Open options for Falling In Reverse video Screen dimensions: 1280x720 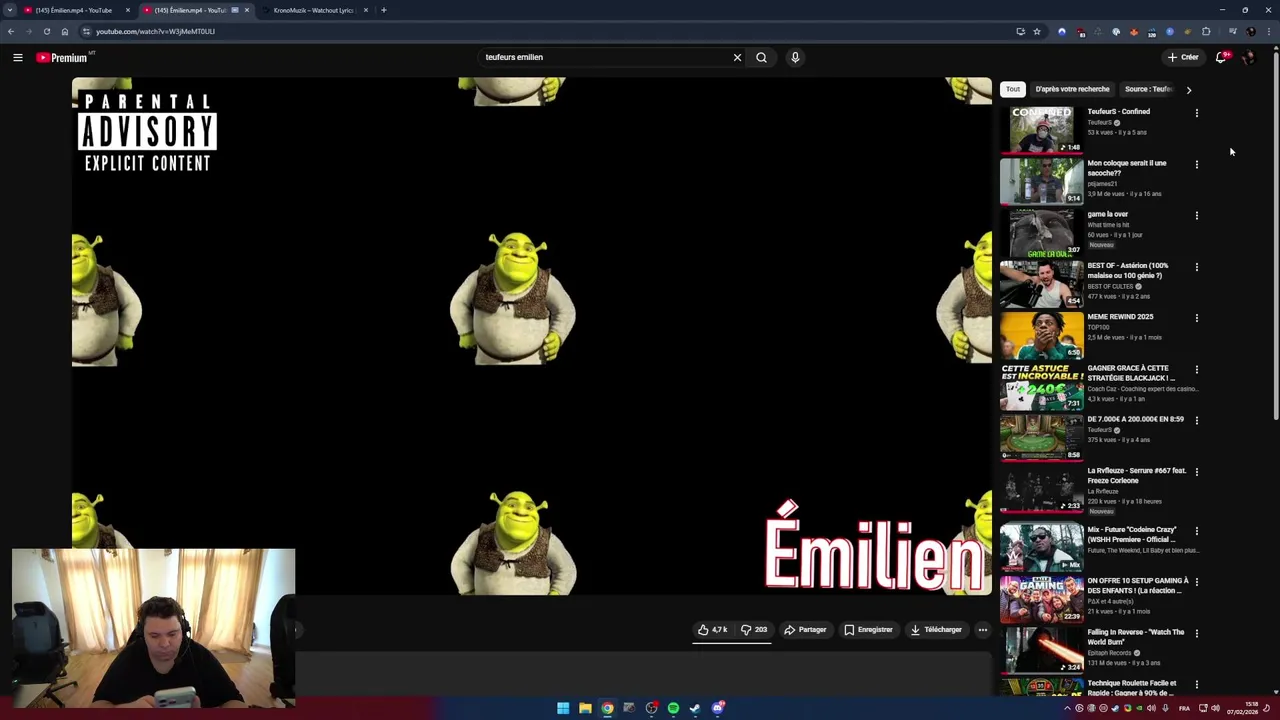tap(1196, 633)
